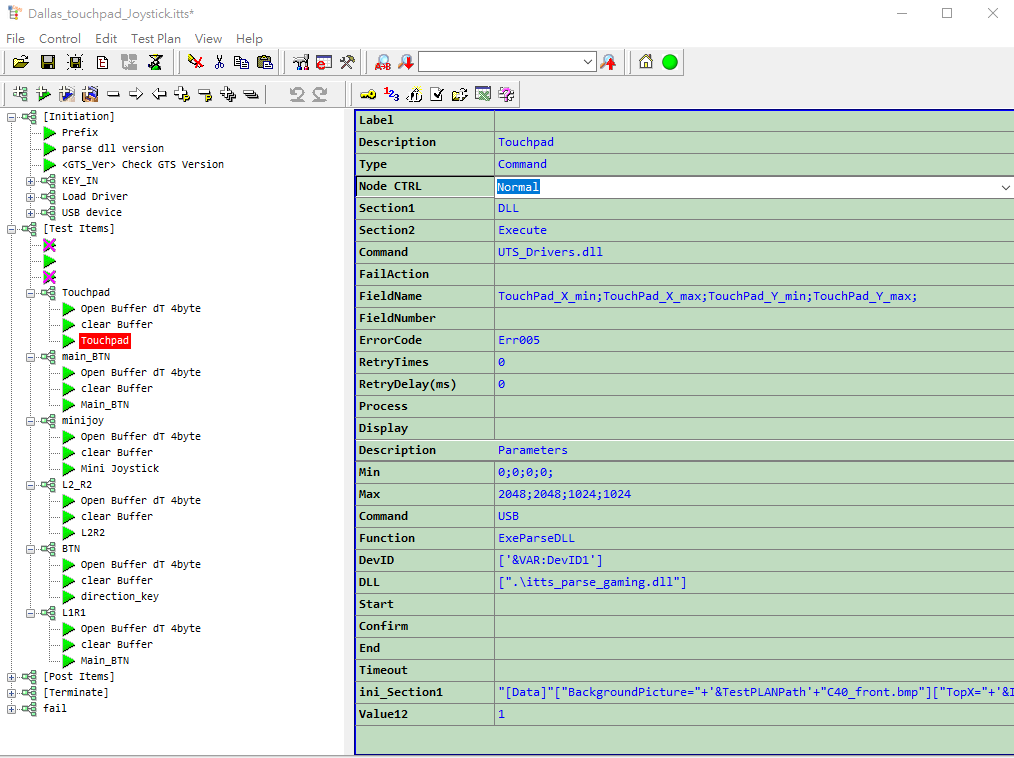The height and width of the screenshot is (758, 1014).
Task: Select the 'parse dll version' tree item
Action: (x=113, y=149)
